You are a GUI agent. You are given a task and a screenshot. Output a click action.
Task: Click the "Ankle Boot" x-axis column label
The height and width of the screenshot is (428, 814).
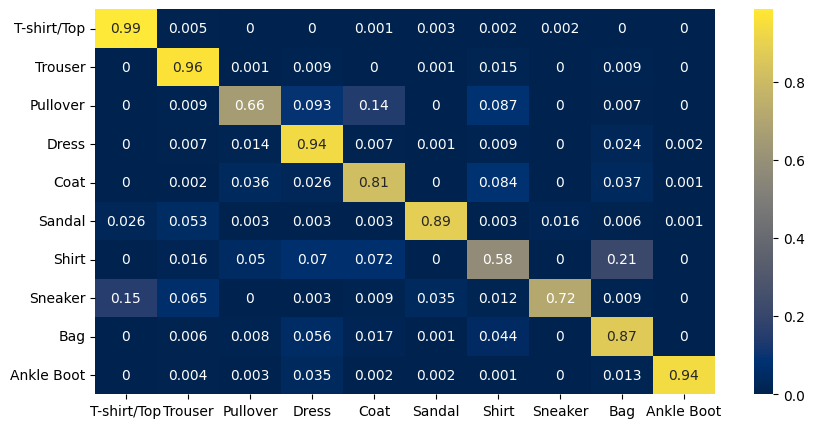684,410
